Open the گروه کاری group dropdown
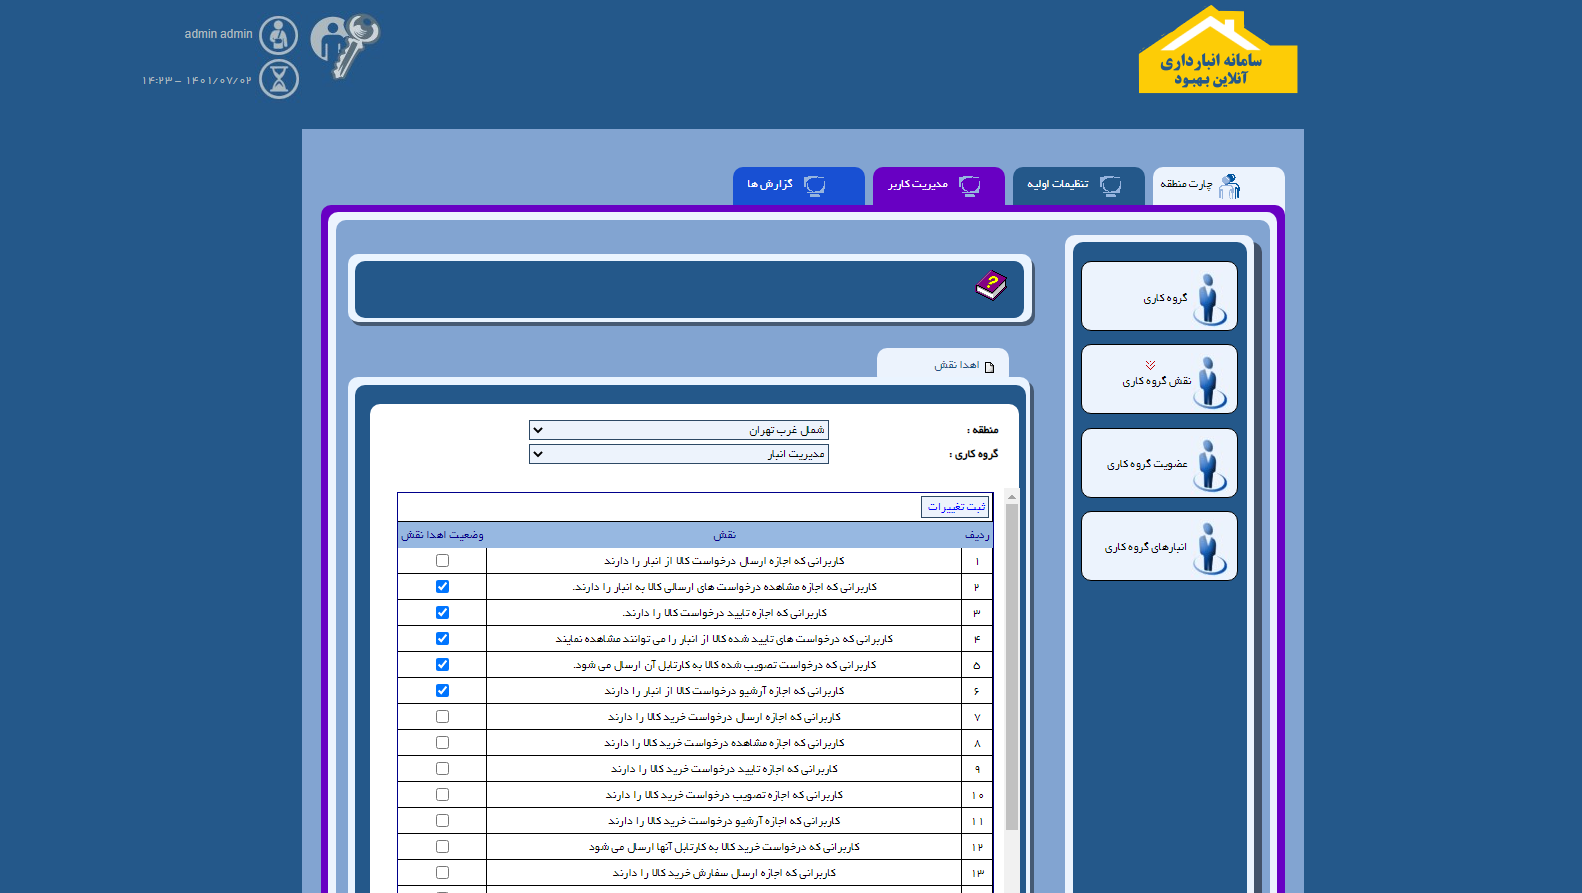Viewport: 1582px width, 893px height. pyautogui.click(x=679, y=454)
